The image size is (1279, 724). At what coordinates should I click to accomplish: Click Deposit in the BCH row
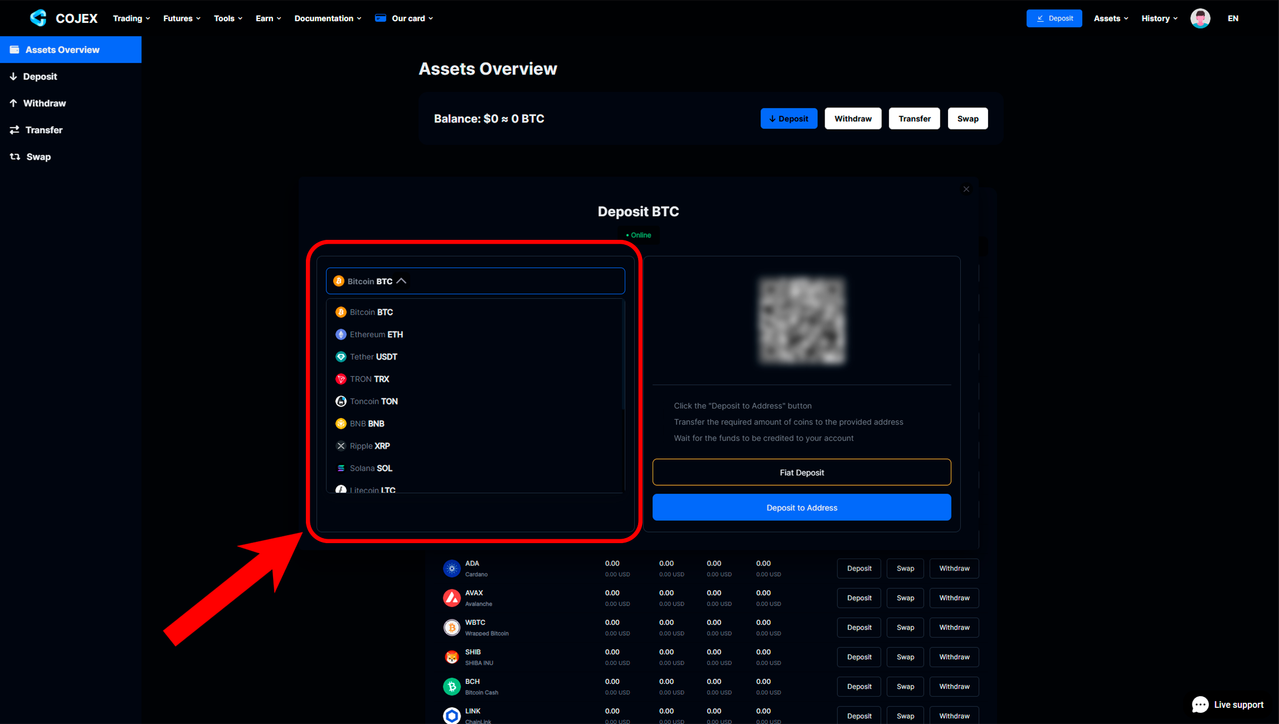(x=859, y=687)
